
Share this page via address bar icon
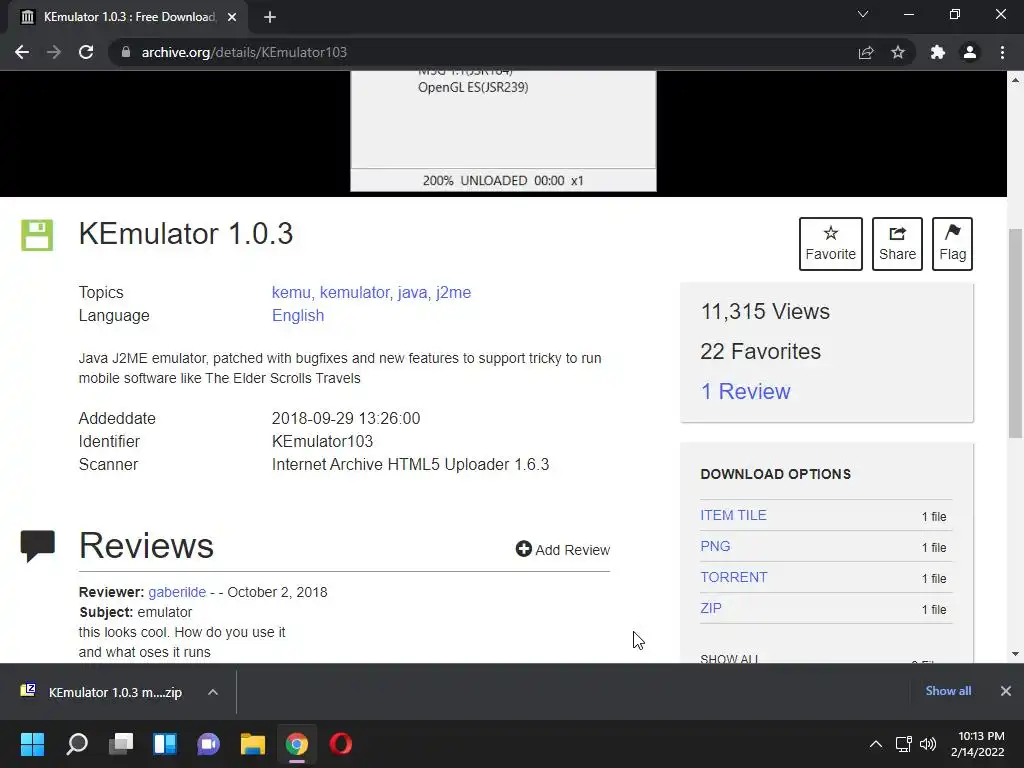coord(866,52)
